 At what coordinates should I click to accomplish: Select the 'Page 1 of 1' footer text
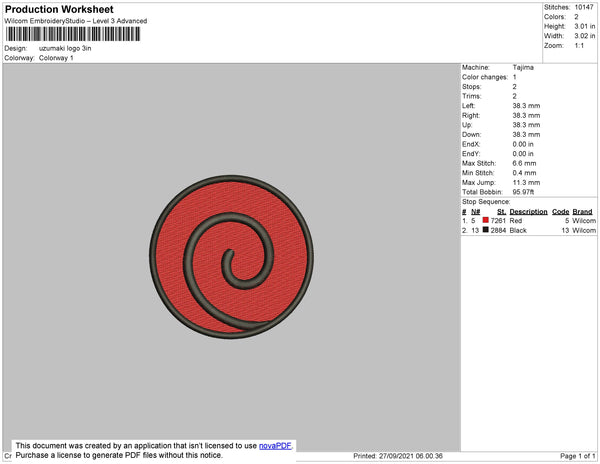pos(578,456)
